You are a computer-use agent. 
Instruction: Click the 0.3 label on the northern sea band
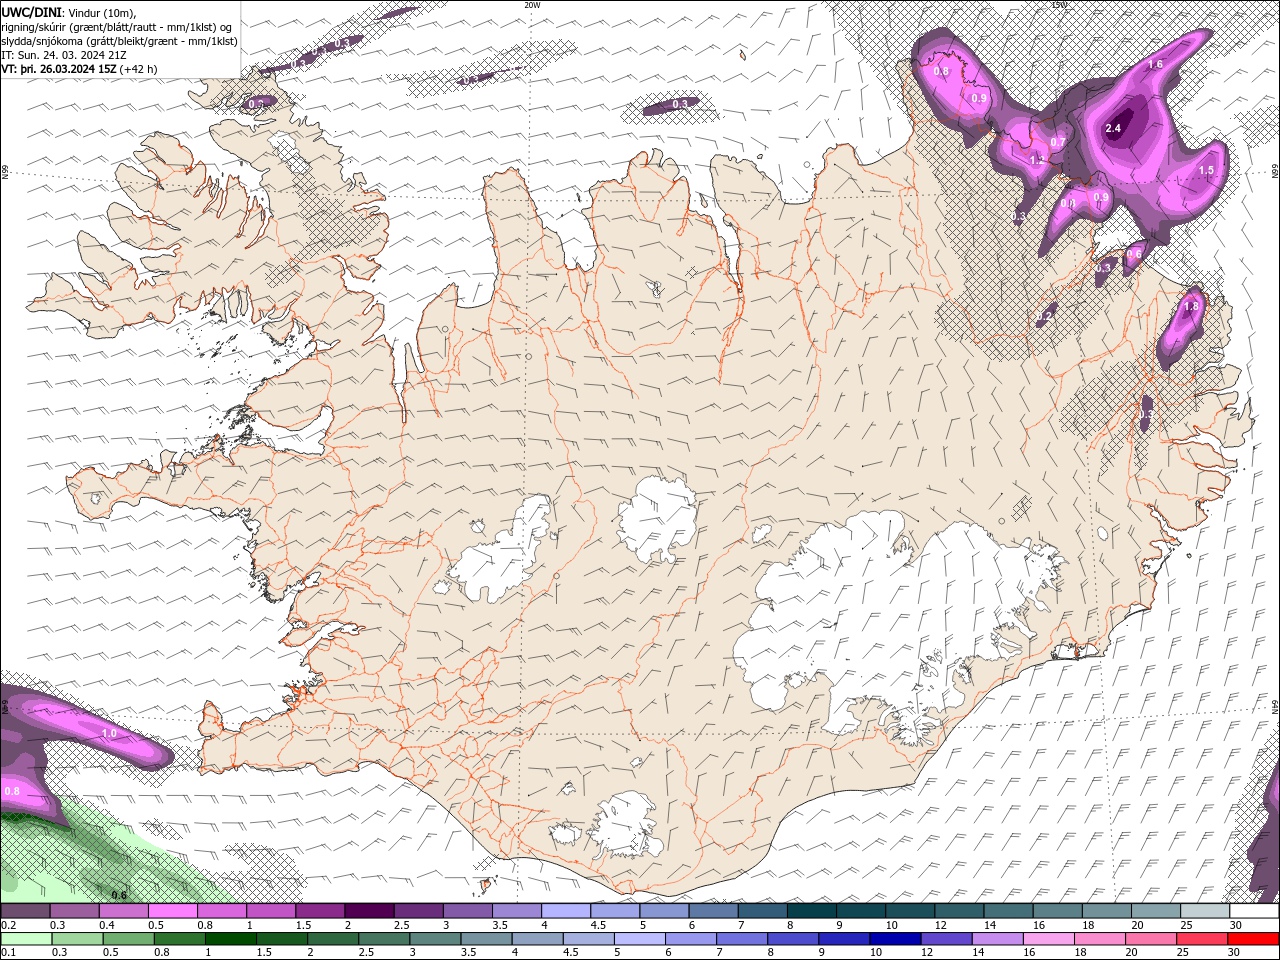(x=681, y=104)
